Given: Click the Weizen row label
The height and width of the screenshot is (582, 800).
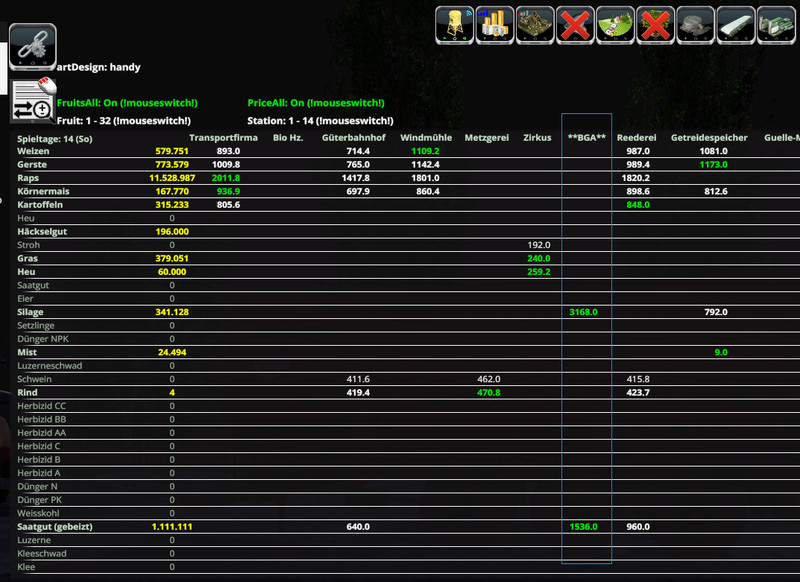Looking at the screenshot, I should pos(34,150).
